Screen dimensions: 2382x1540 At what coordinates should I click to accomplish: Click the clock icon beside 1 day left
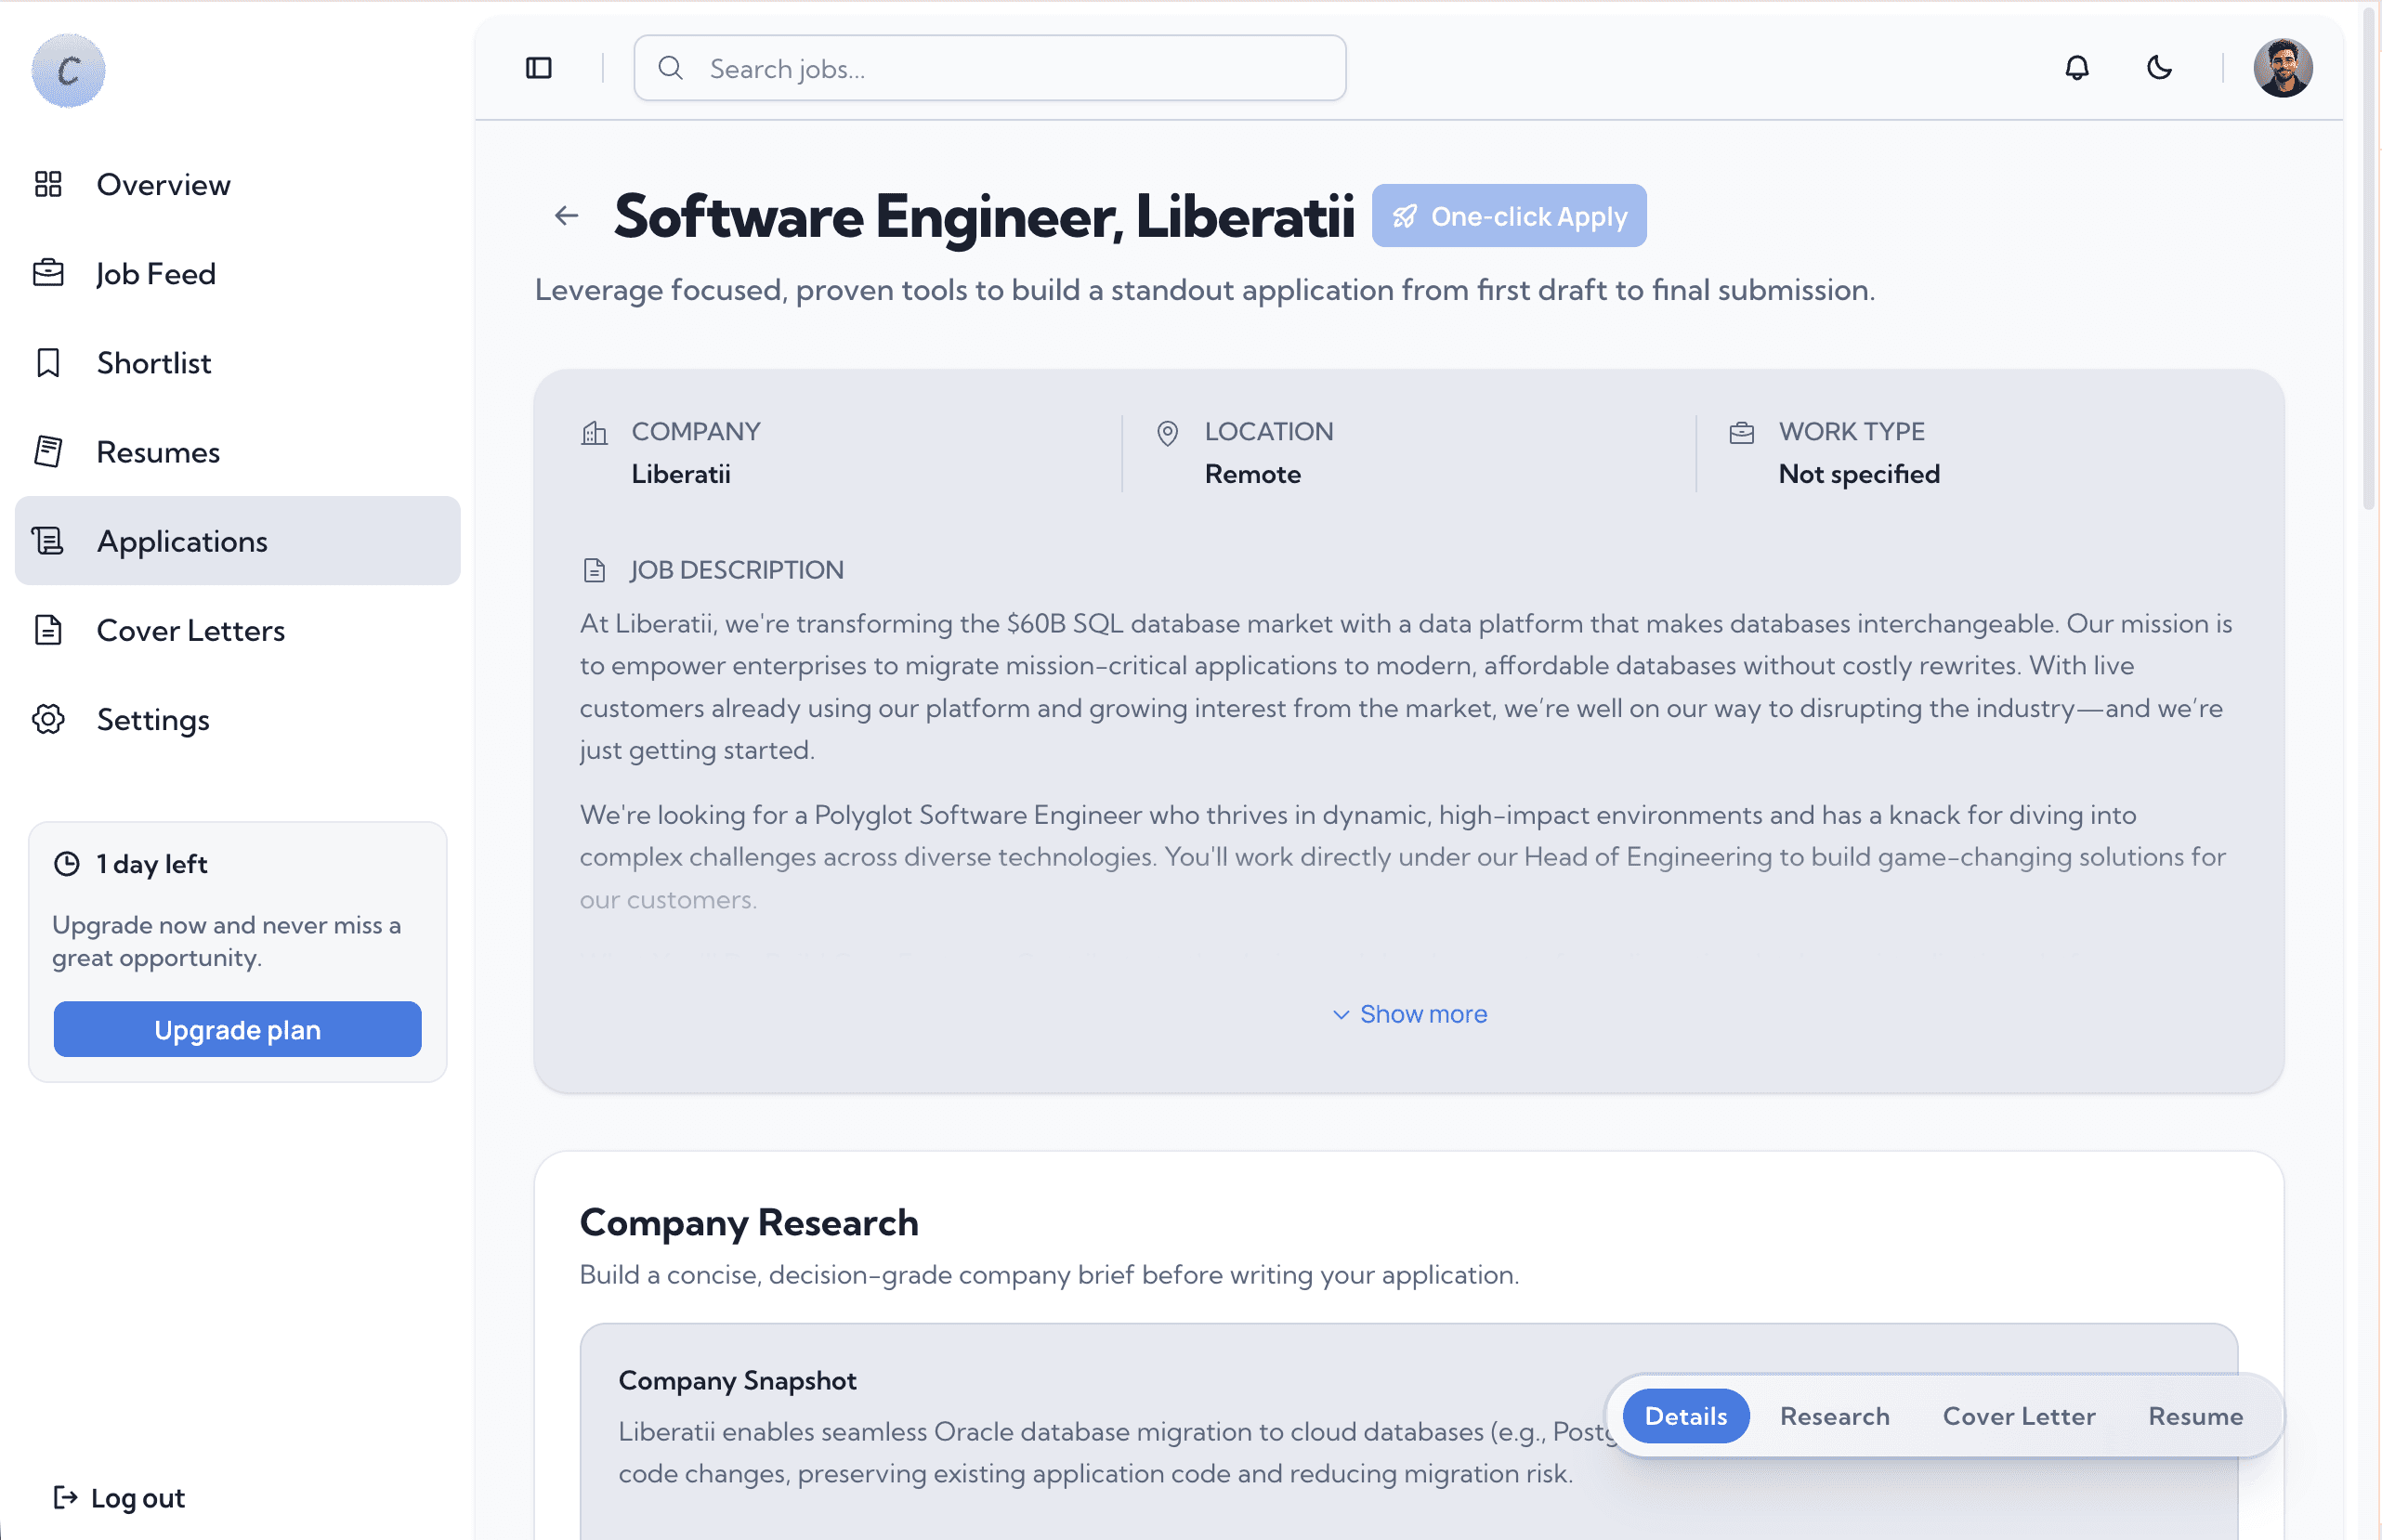(67, 864)
